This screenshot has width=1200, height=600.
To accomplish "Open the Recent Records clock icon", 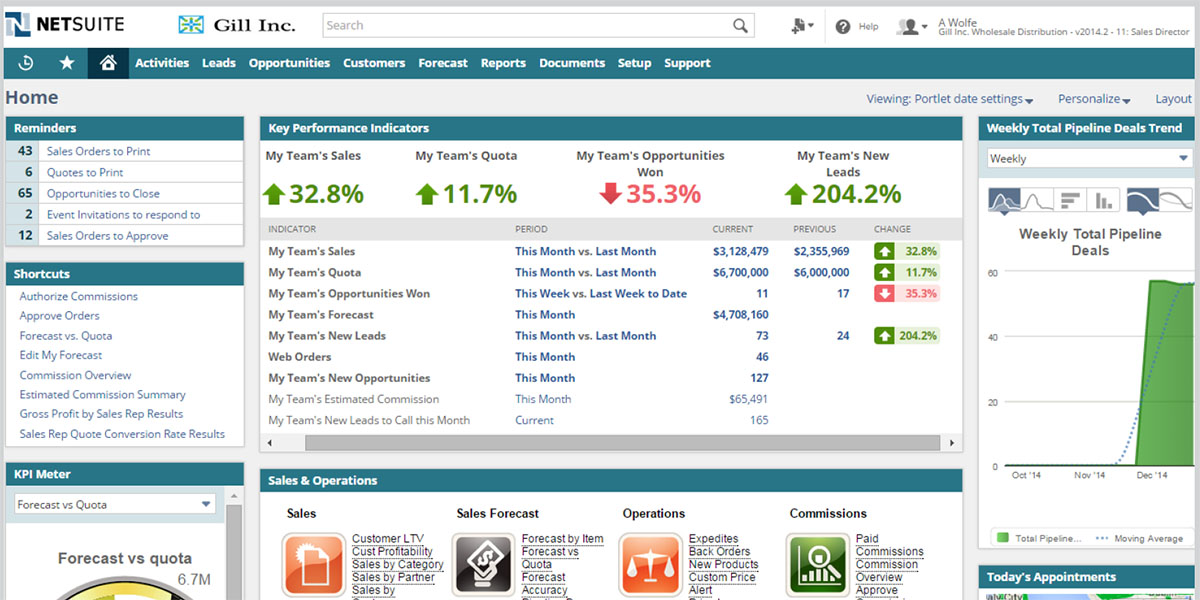I will (x=26, y=63).
